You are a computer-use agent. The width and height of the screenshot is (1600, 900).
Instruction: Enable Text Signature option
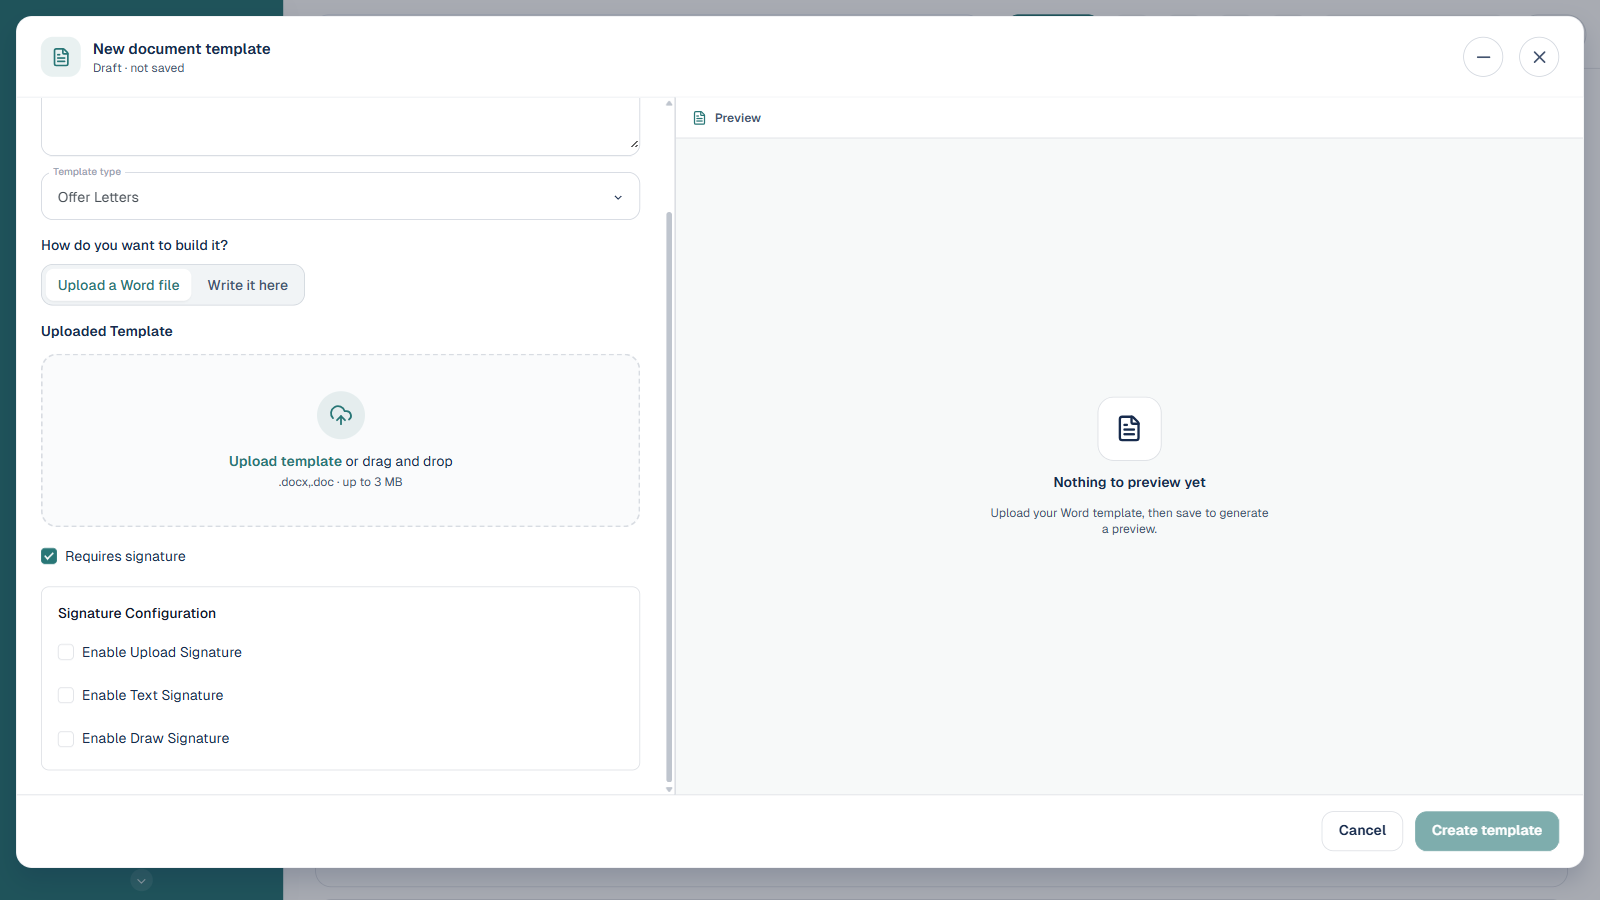point(66,695)
